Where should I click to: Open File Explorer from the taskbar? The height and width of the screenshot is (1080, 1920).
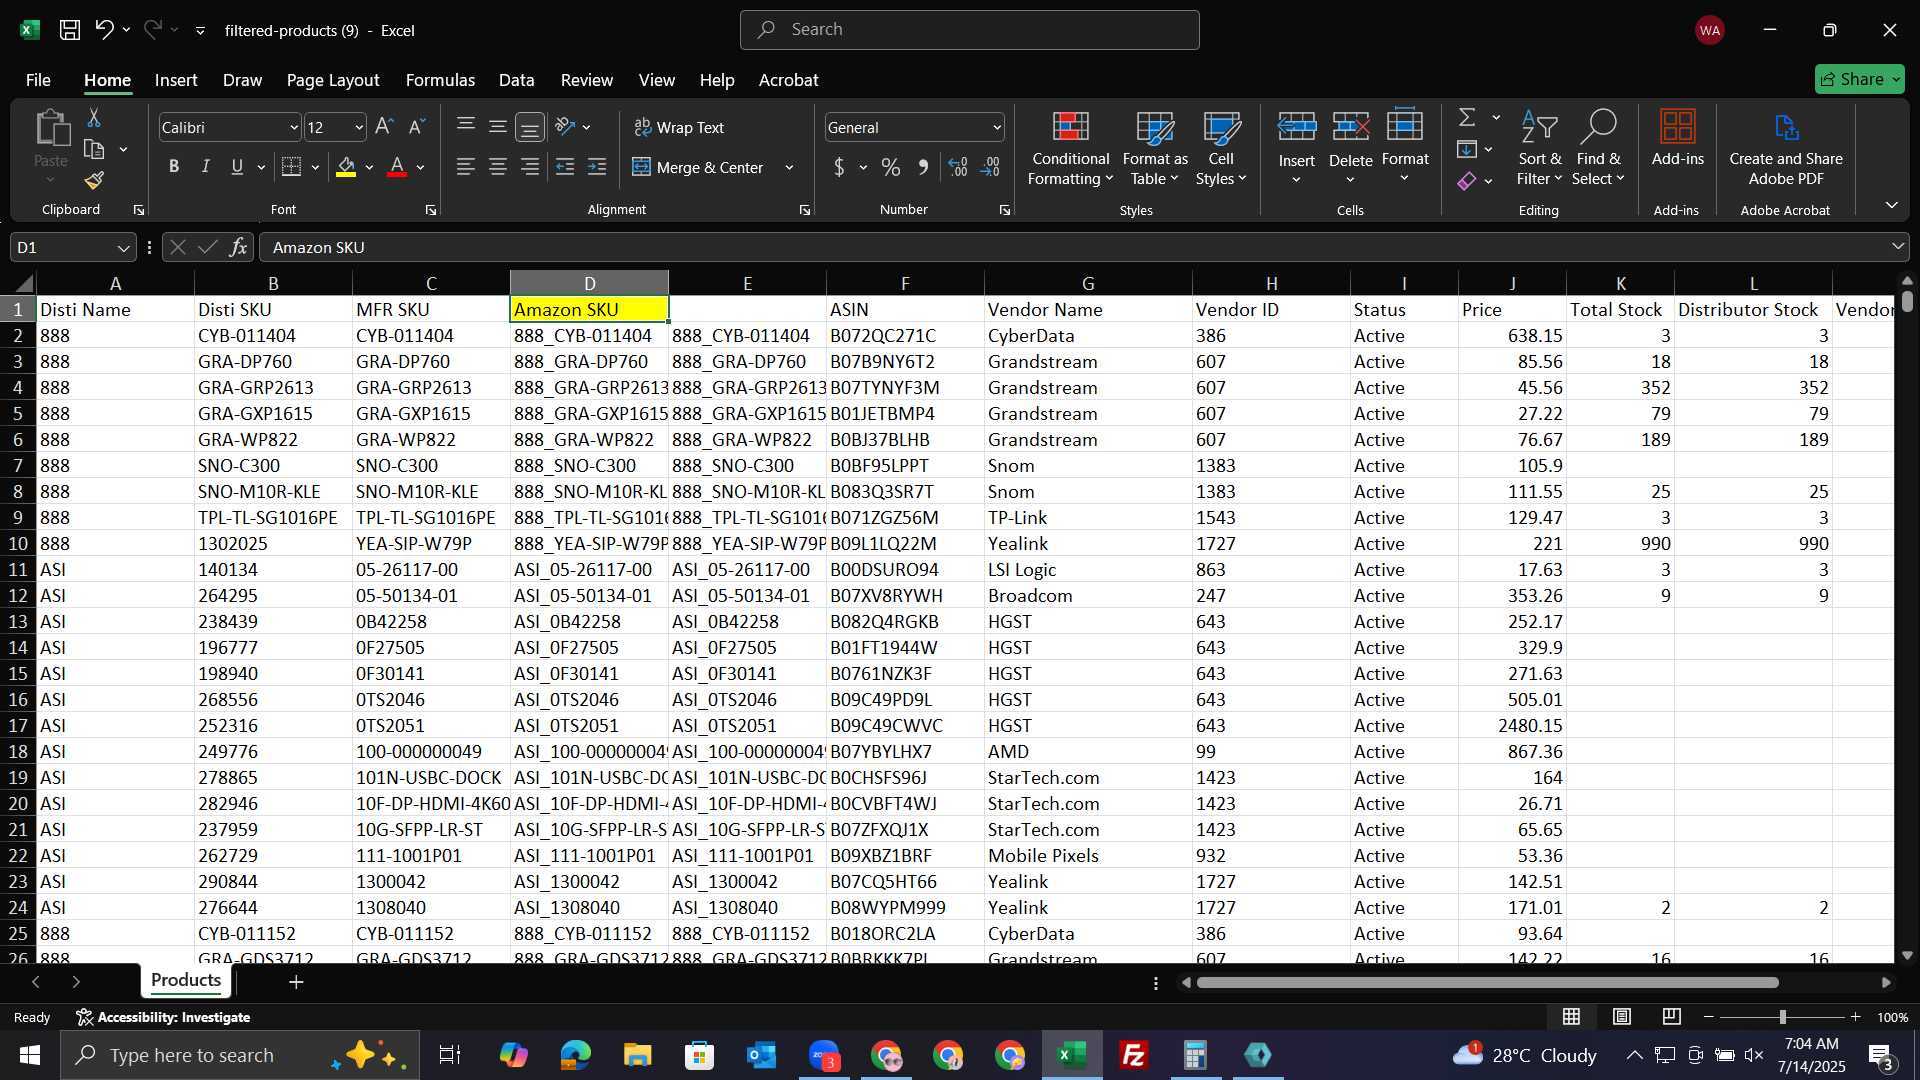pos(637,1055)
